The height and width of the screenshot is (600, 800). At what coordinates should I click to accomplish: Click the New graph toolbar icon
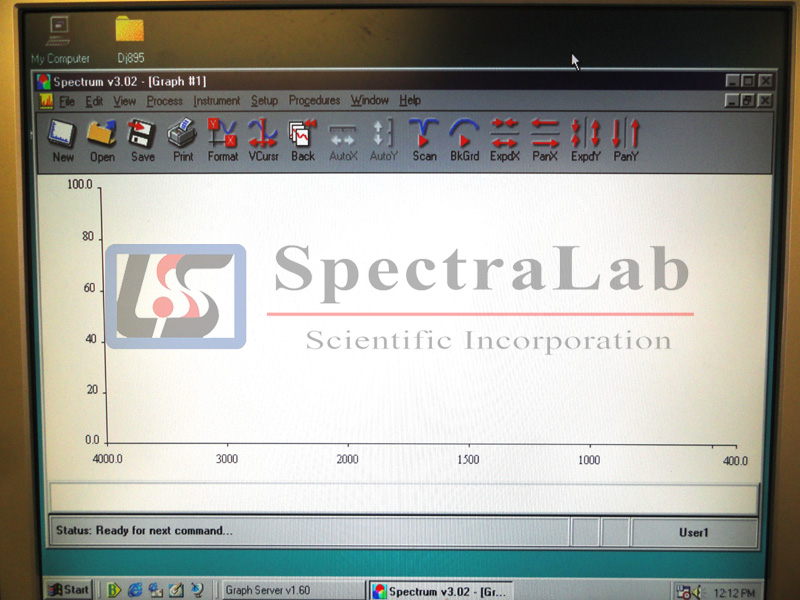[x=62, y=140]
